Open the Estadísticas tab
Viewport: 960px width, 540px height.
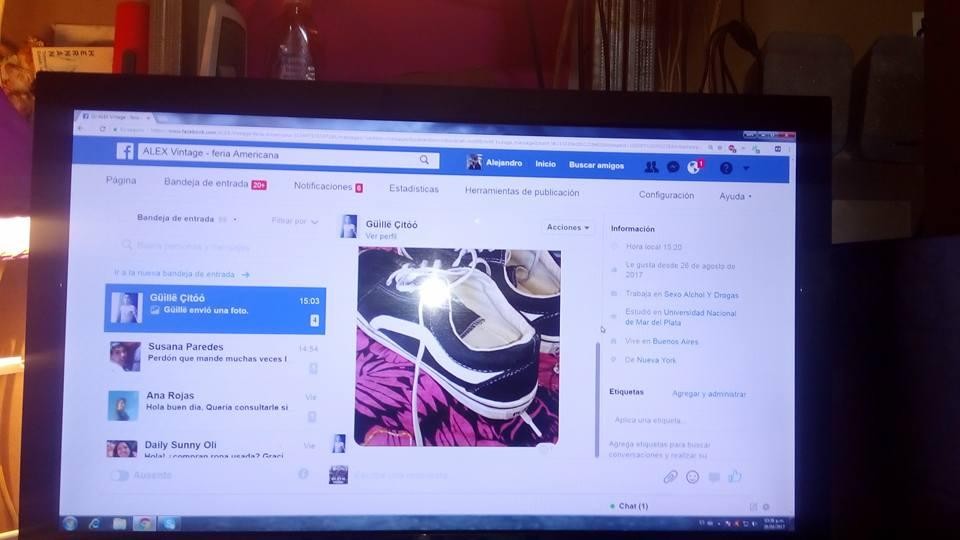tap(414, 189)
